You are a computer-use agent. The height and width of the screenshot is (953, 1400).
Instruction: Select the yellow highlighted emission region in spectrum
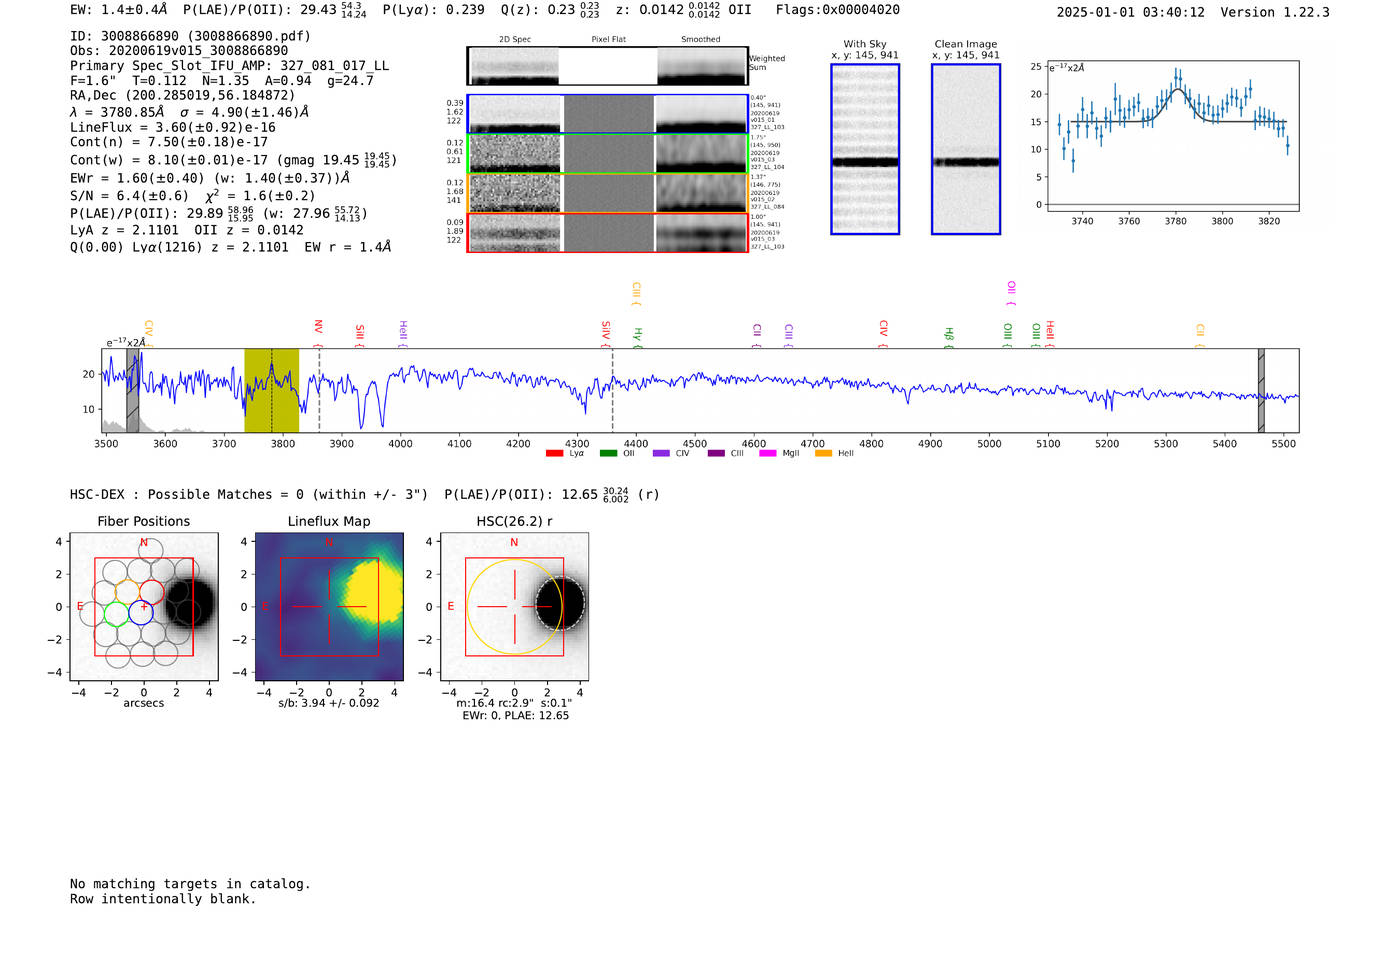[271, 390]
